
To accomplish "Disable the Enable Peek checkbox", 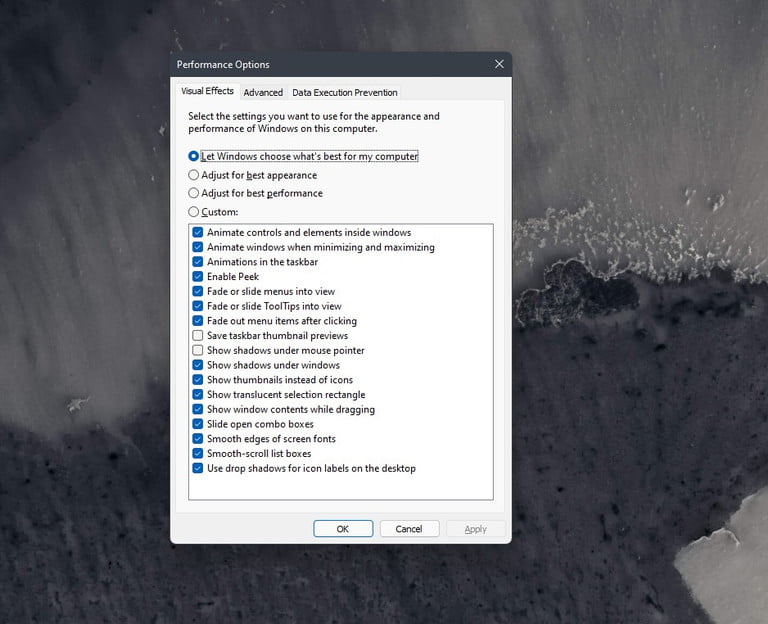I will click(198, 276).
